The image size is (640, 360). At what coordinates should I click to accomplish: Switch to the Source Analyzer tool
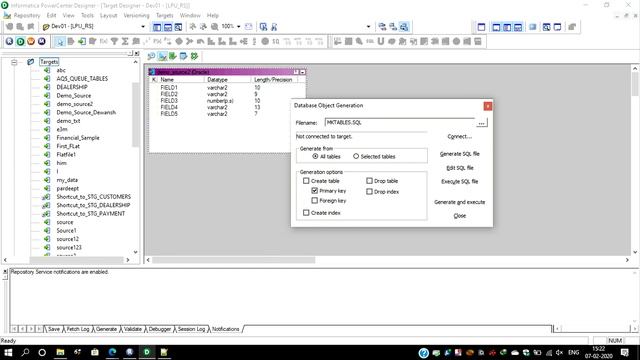point(151,56)
